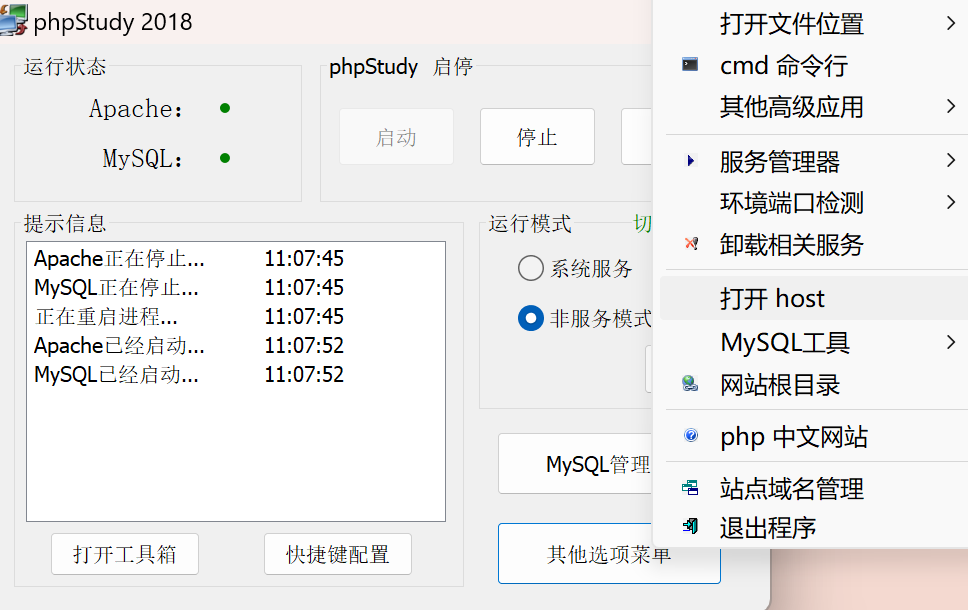This screenshot has width=968, height=610.
Task: Click the 停止 button
Action: (537, 136)
